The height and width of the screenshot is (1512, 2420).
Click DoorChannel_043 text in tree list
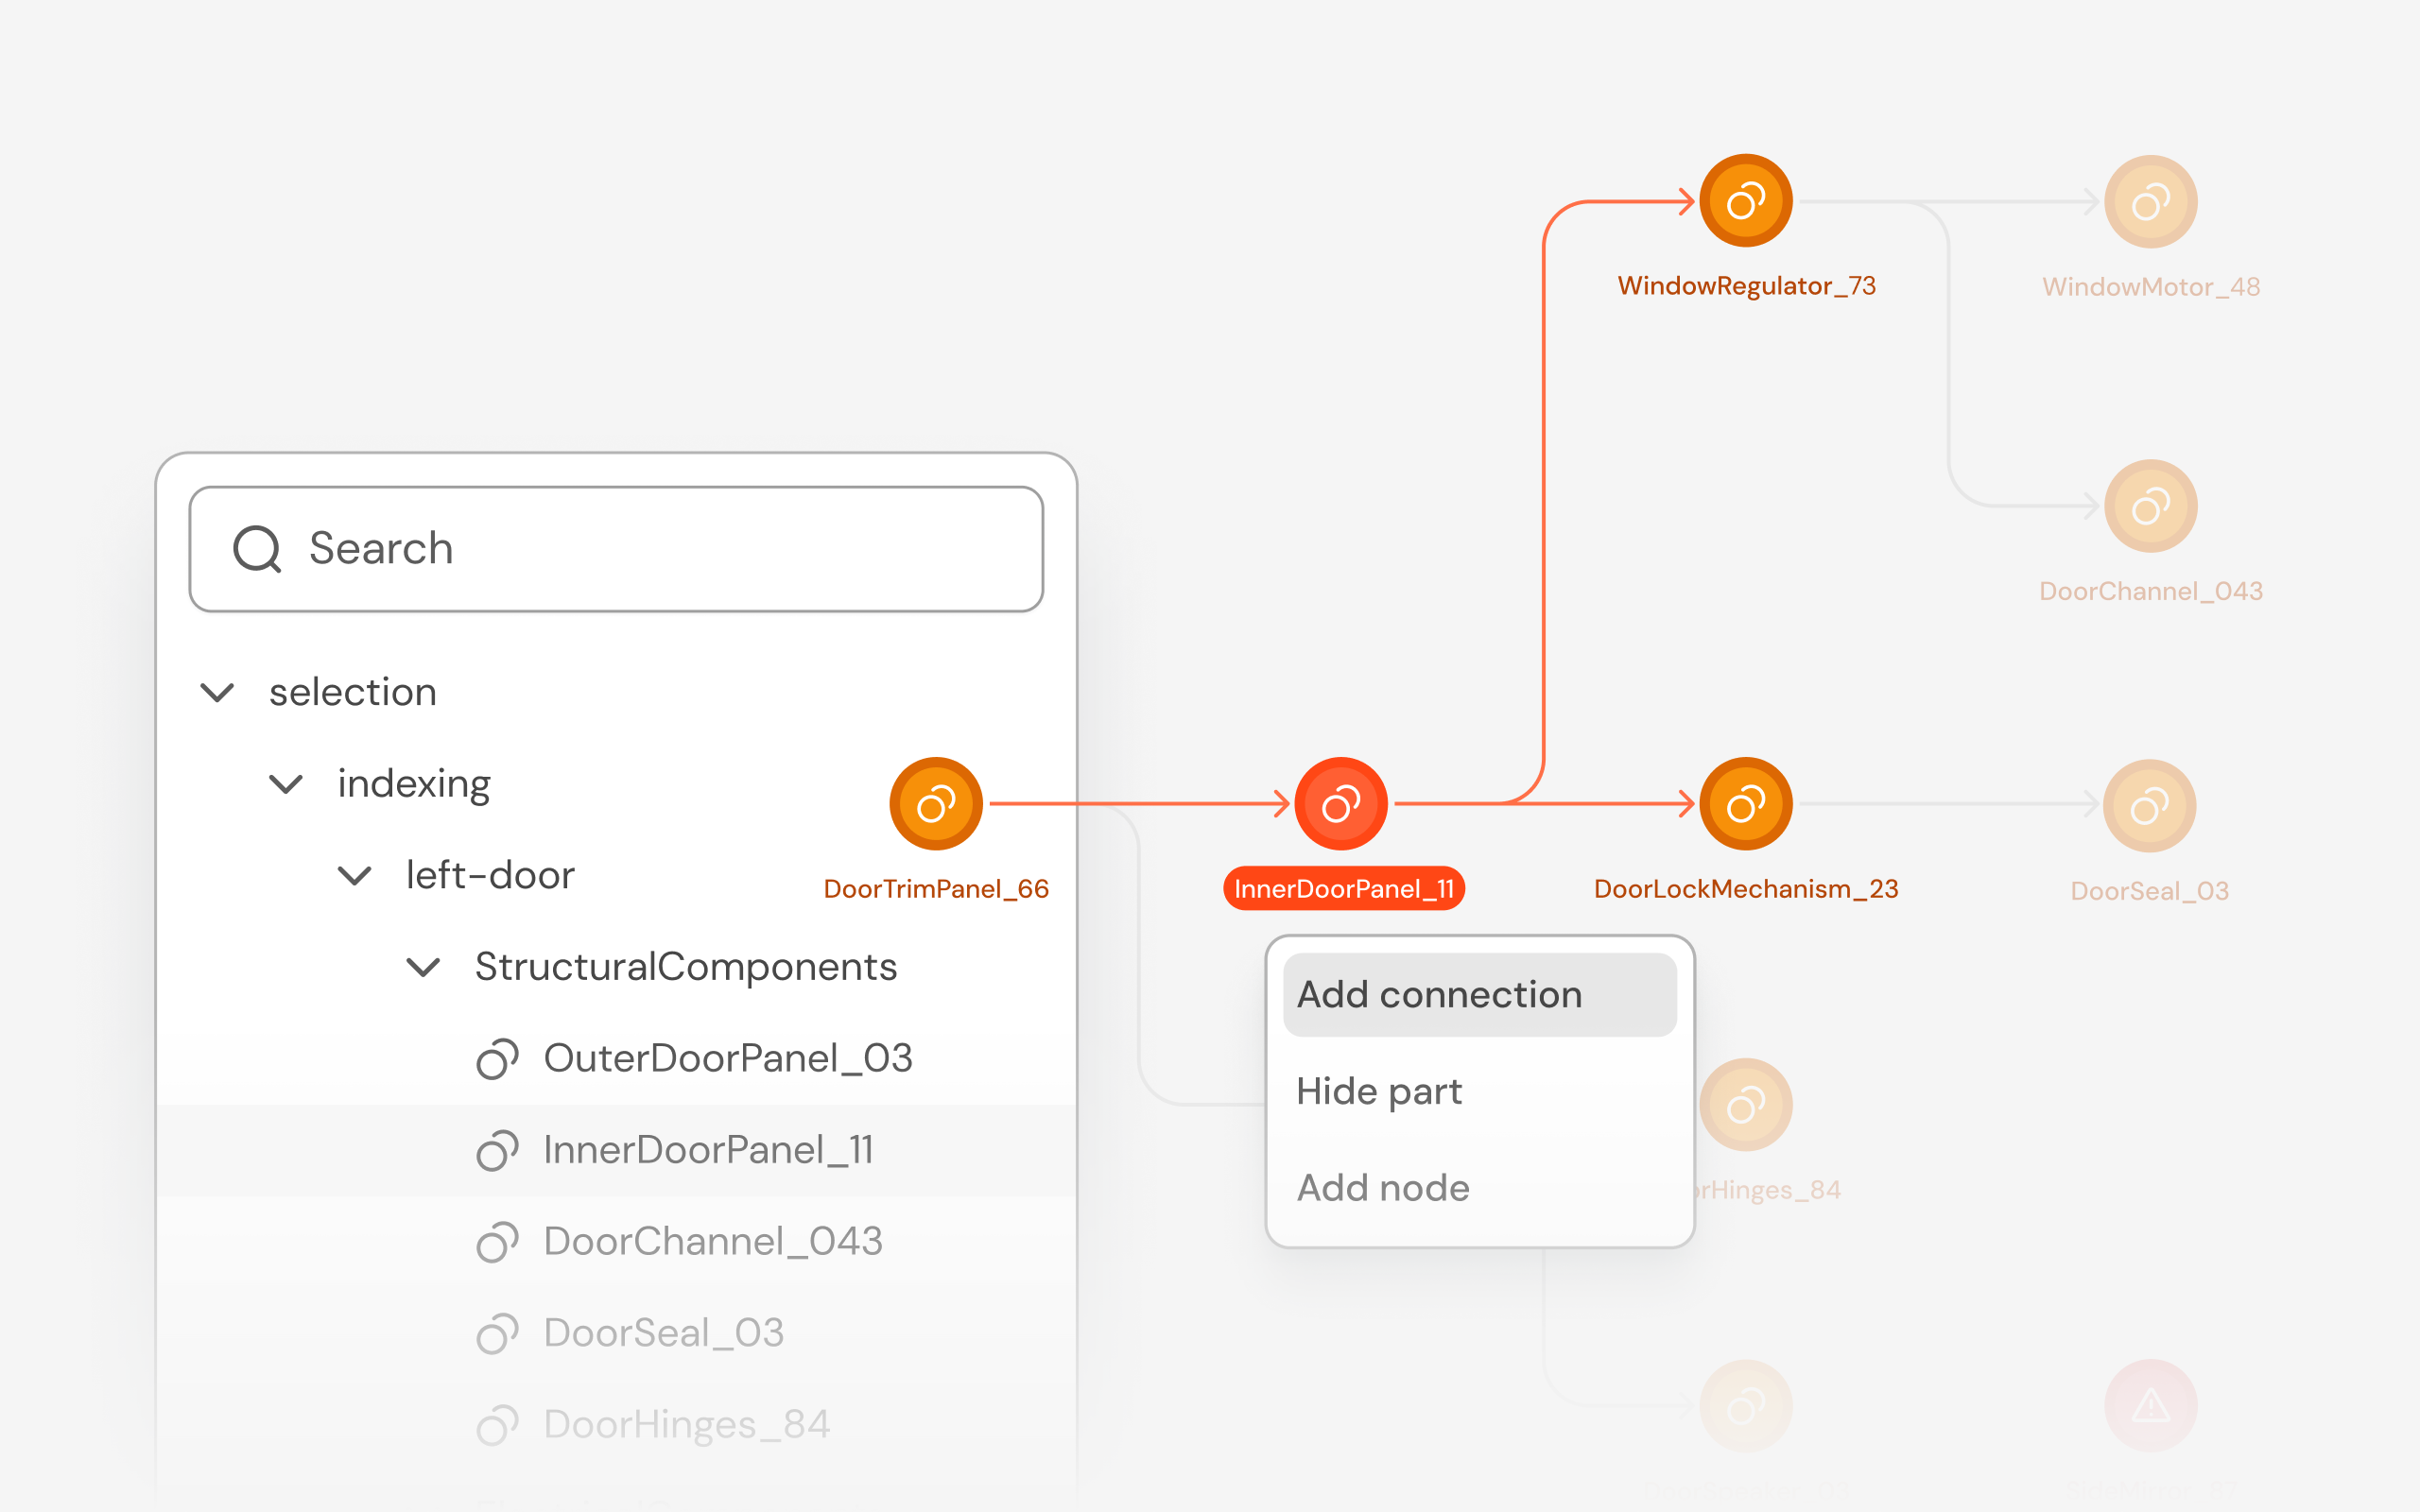tap(713, 1242)
